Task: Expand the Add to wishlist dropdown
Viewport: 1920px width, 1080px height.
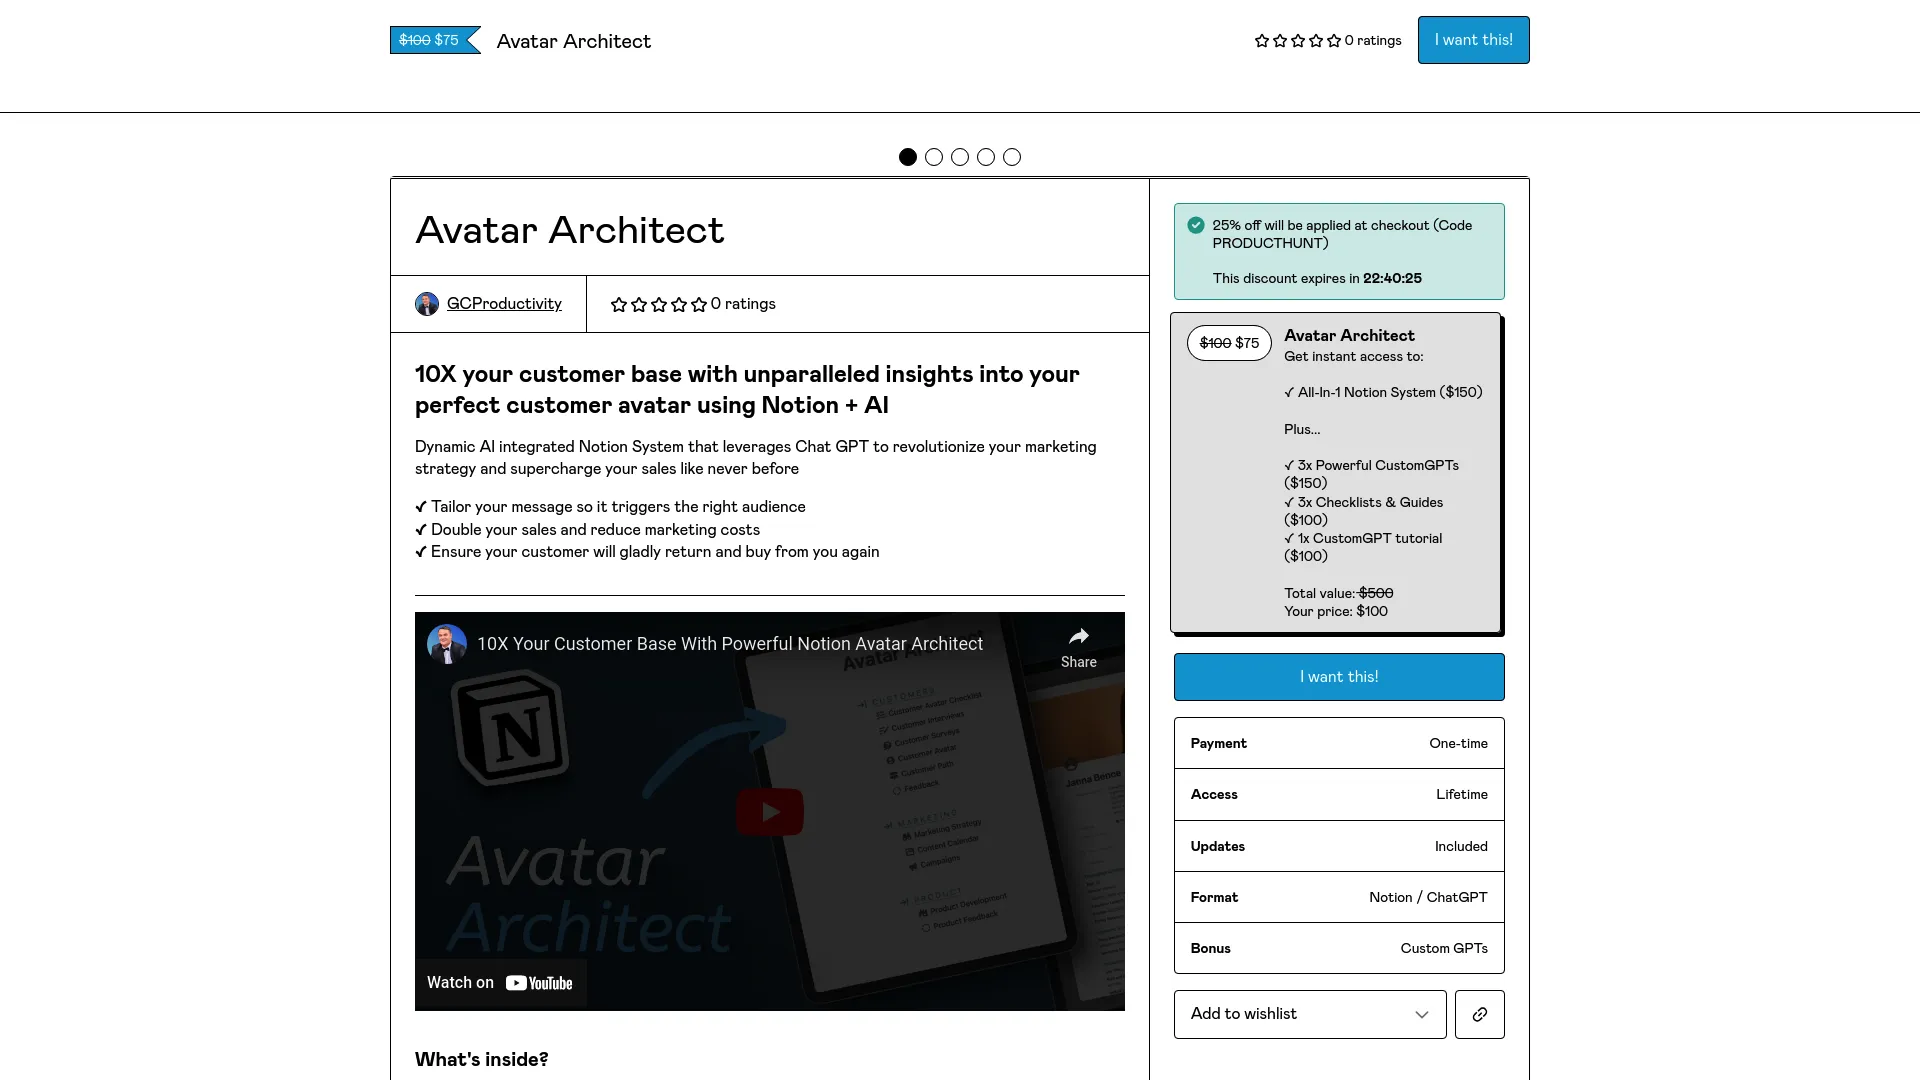Action: click(1422, 1014)
